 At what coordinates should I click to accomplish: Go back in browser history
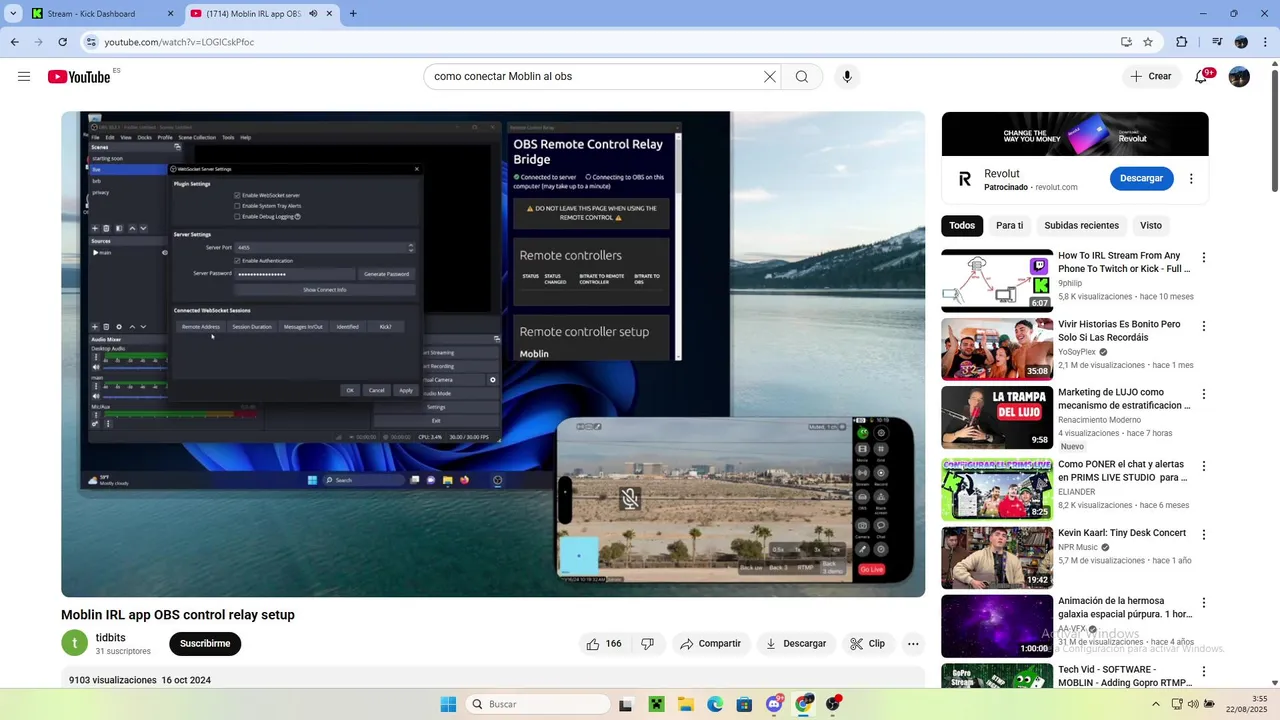pos(15,42)
